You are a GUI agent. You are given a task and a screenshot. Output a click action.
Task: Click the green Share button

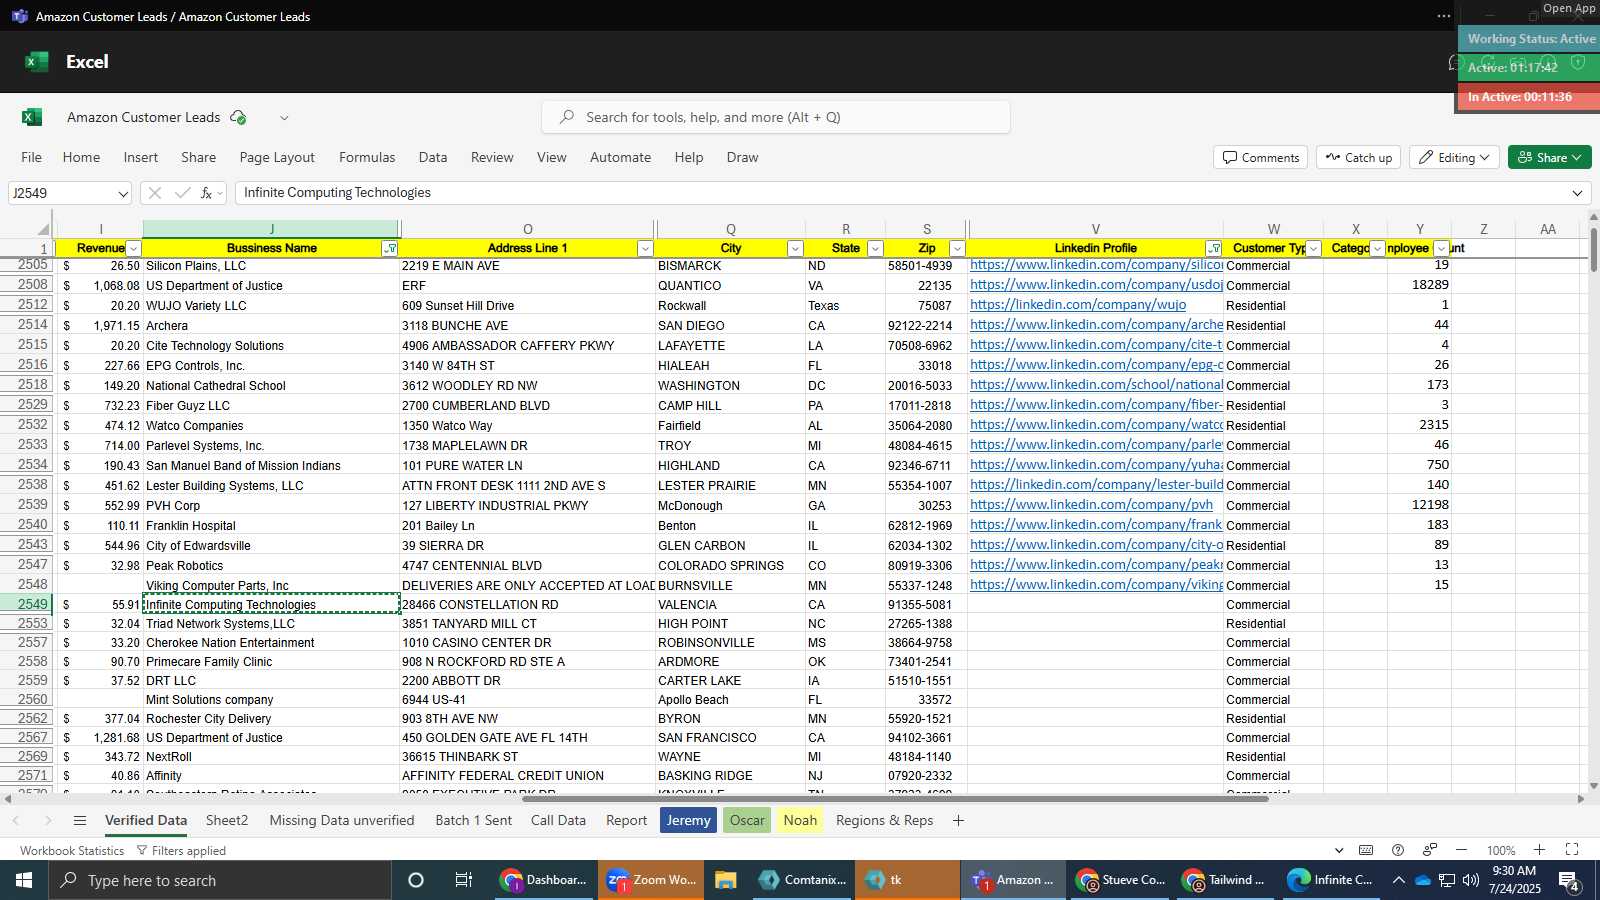pos(1549,158)
